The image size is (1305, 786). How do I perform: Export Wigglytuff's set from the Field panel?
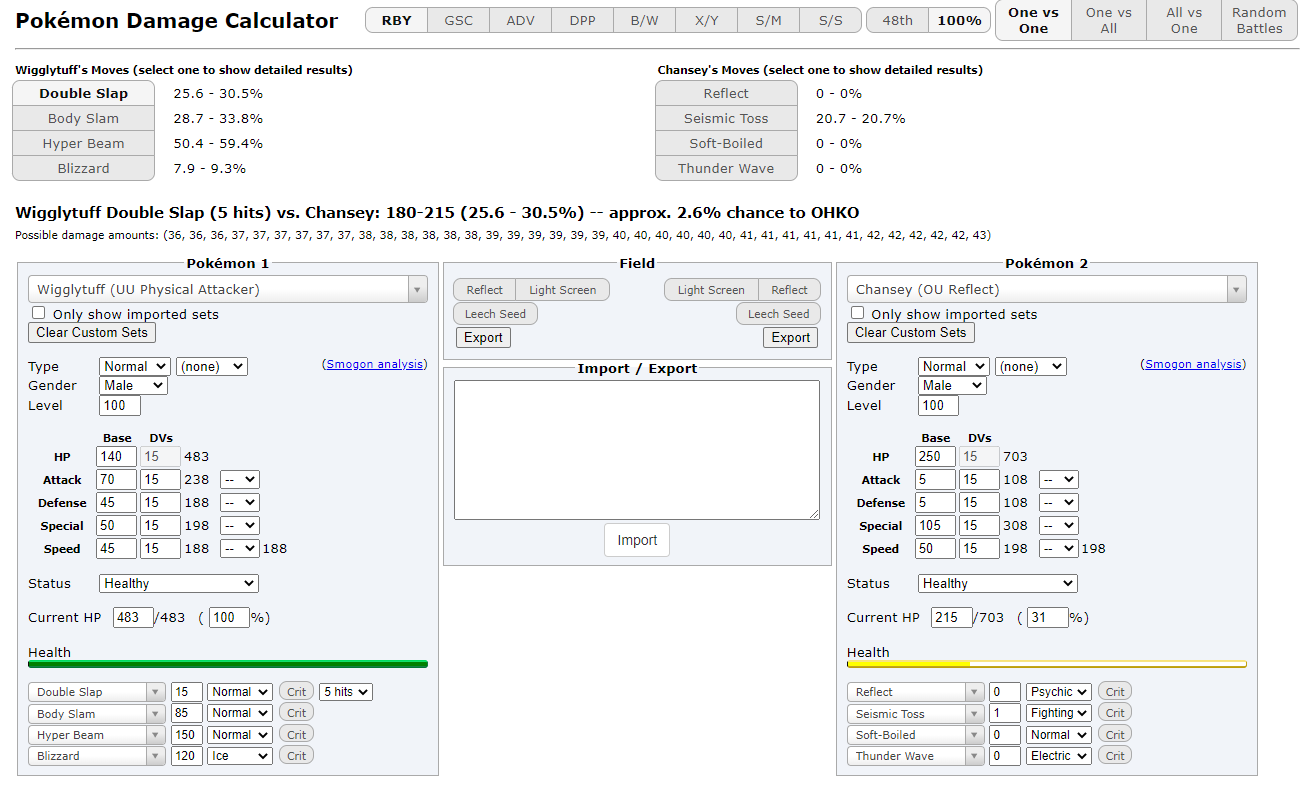tap(483, 338)
